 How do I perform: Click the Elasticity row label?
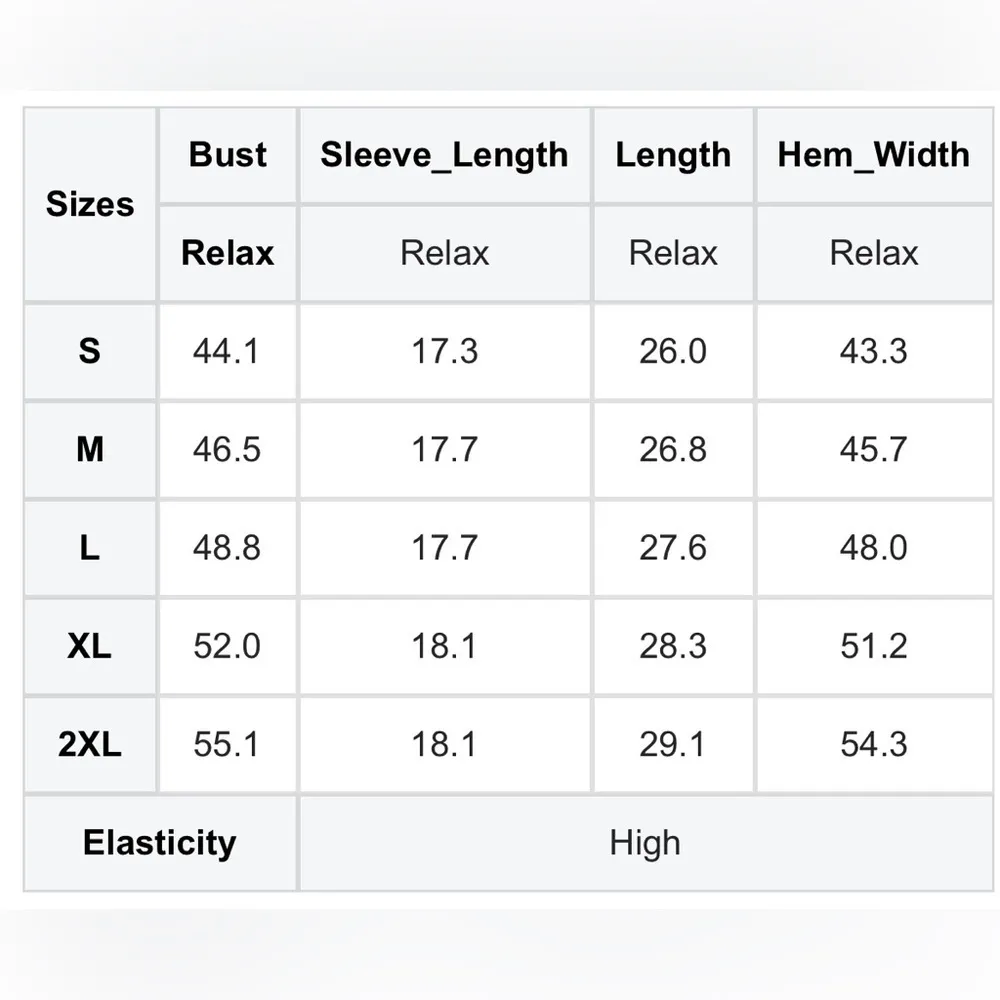pyautogui.click(x=160, y=842)
